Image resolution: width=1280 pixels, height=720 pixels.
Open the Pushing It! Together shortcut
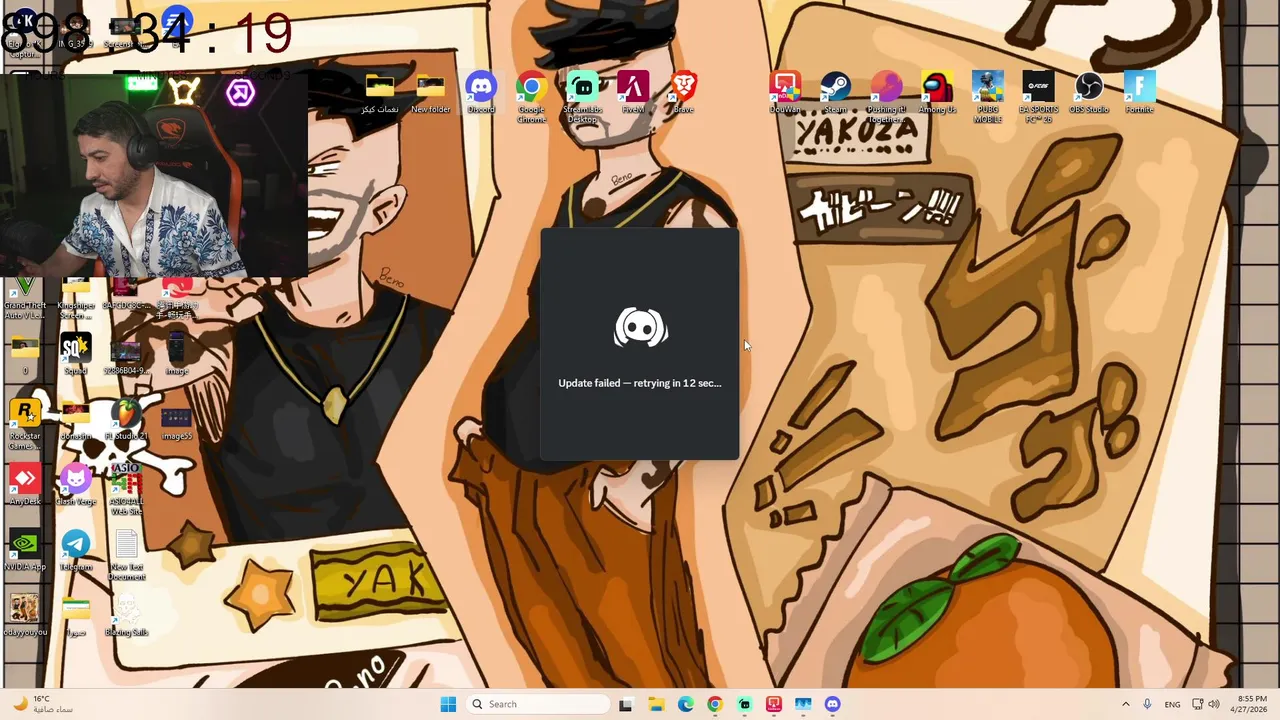[x=886, y=97]
